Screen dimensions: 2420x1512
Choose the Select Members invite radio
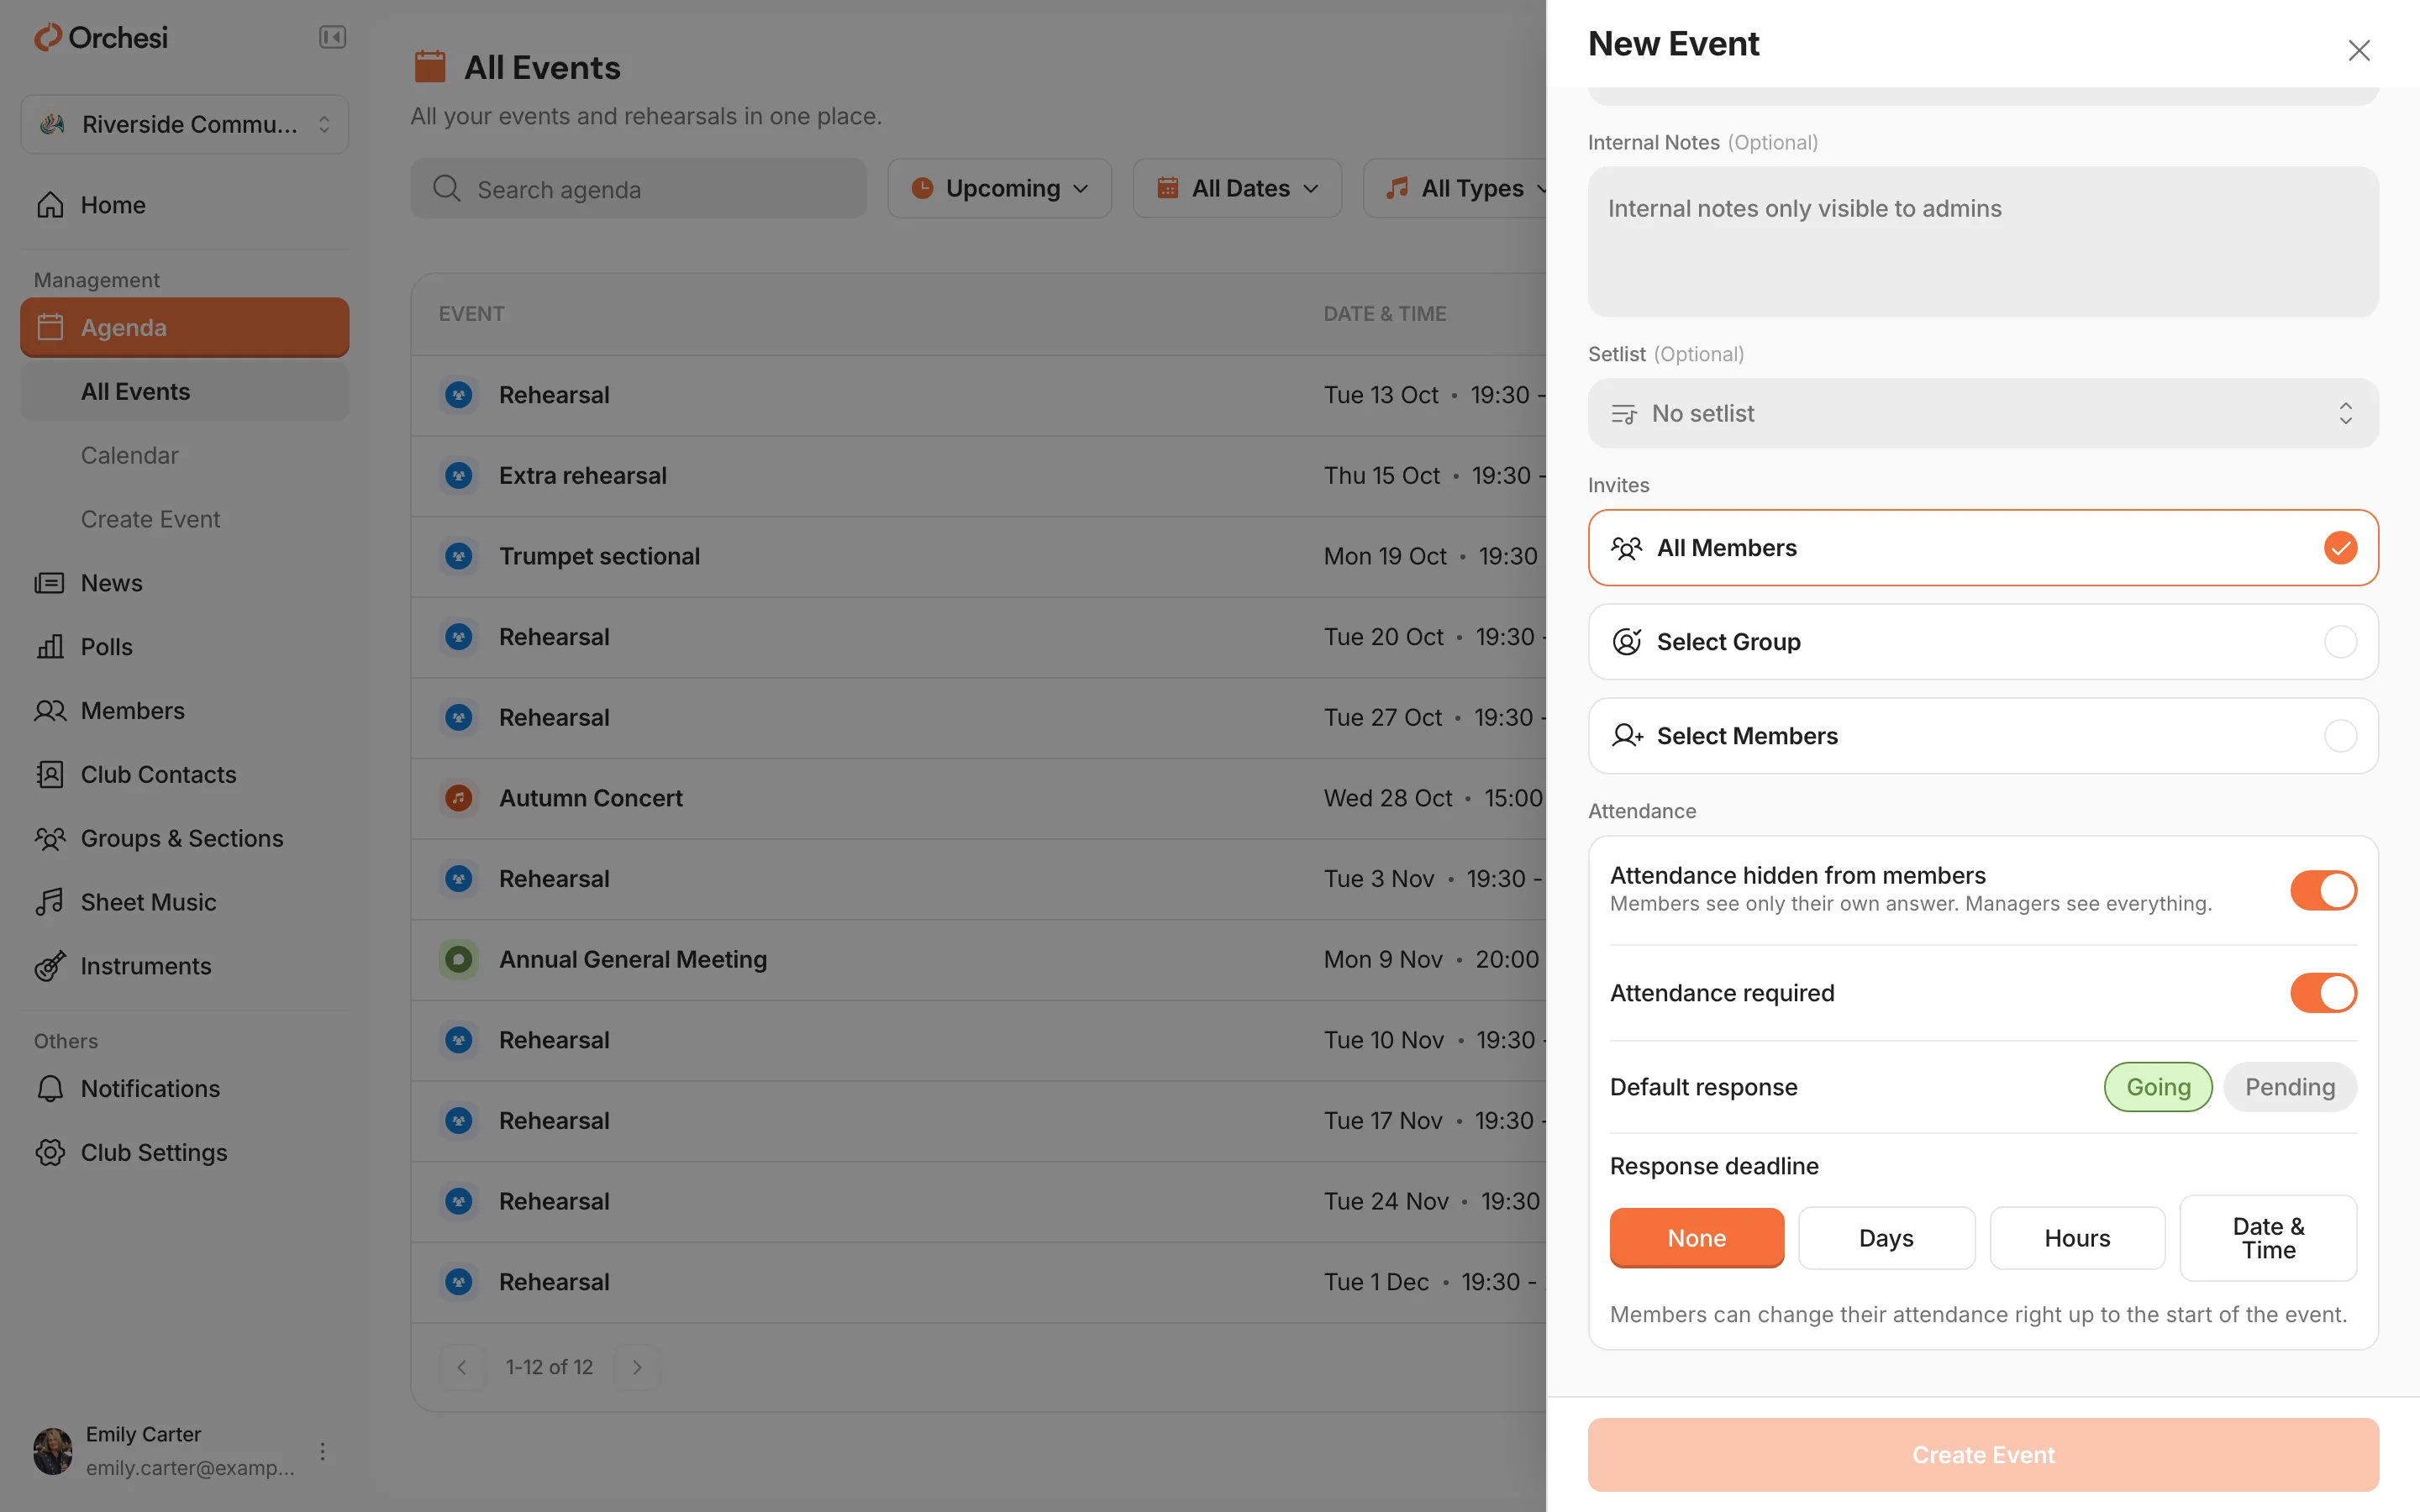point(2340,736)
